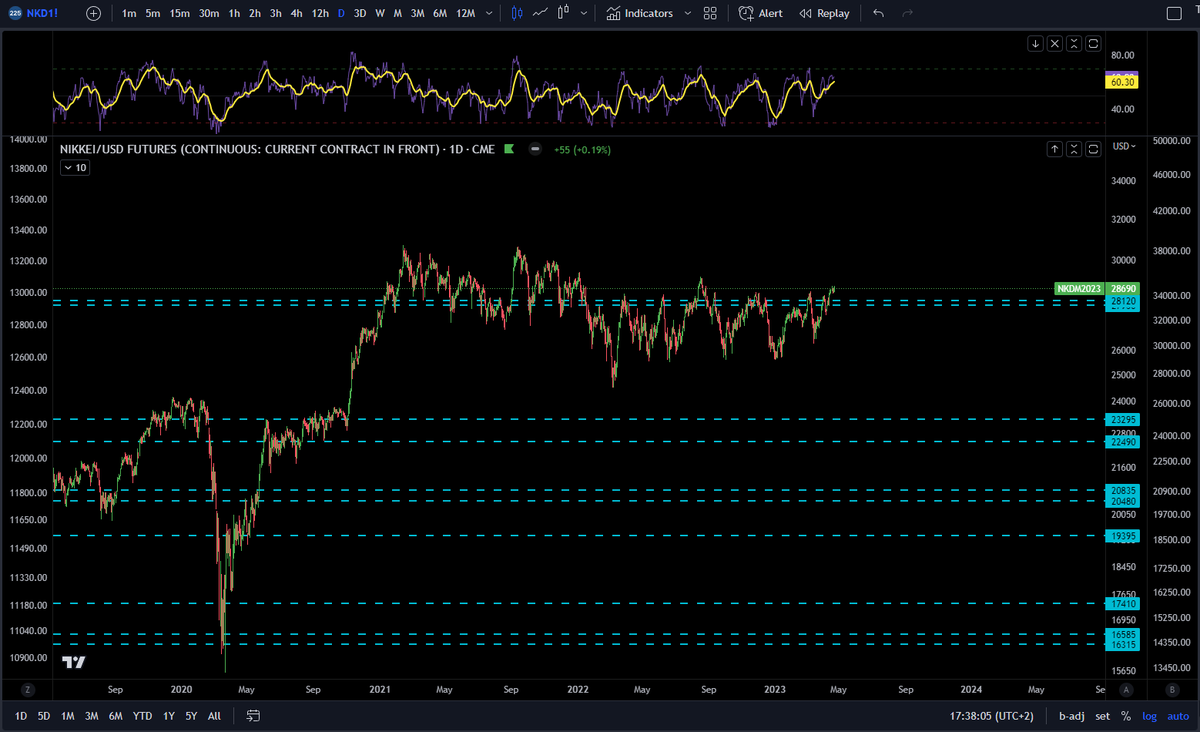This screenshot has width=1200, height=732.
Task: Expand the legend's 10 indicators chevron
Action: coord(75,168)
